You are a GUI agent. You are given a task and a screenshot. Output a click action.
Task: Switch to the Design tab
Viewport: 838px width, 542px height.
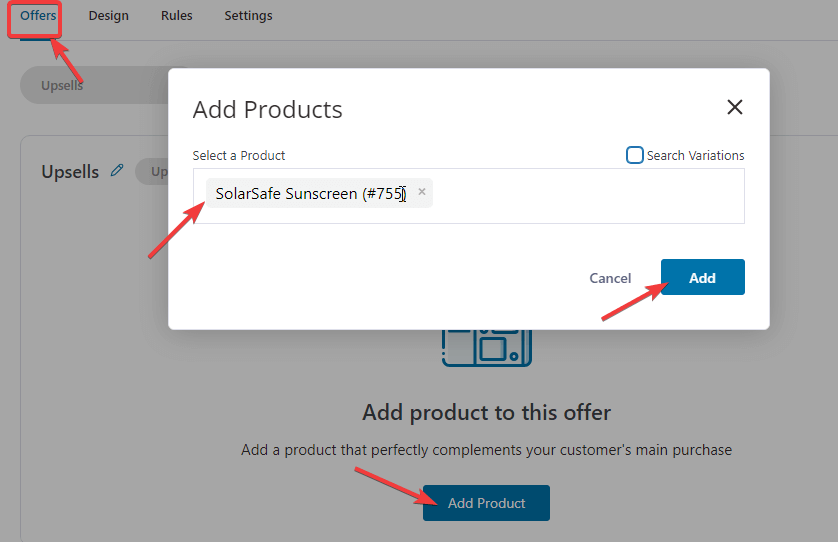coord(108,16)
